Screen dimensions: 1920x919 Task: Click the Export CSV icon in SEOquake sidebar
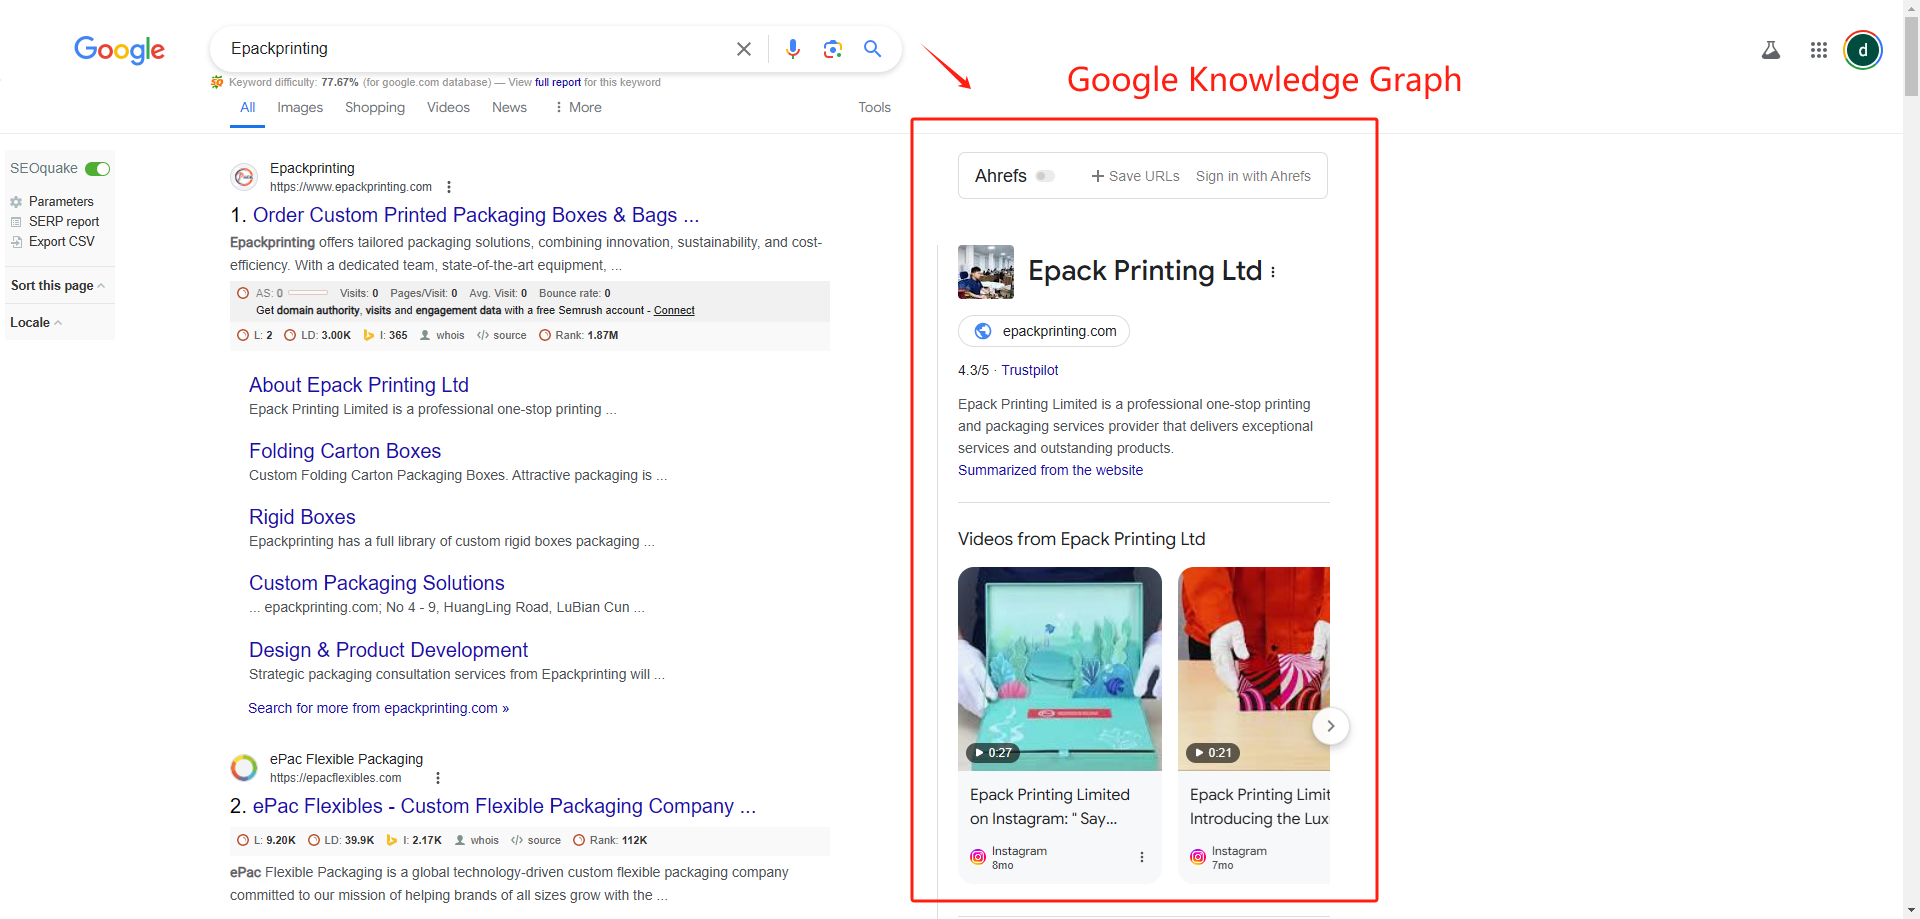point(16,241)
